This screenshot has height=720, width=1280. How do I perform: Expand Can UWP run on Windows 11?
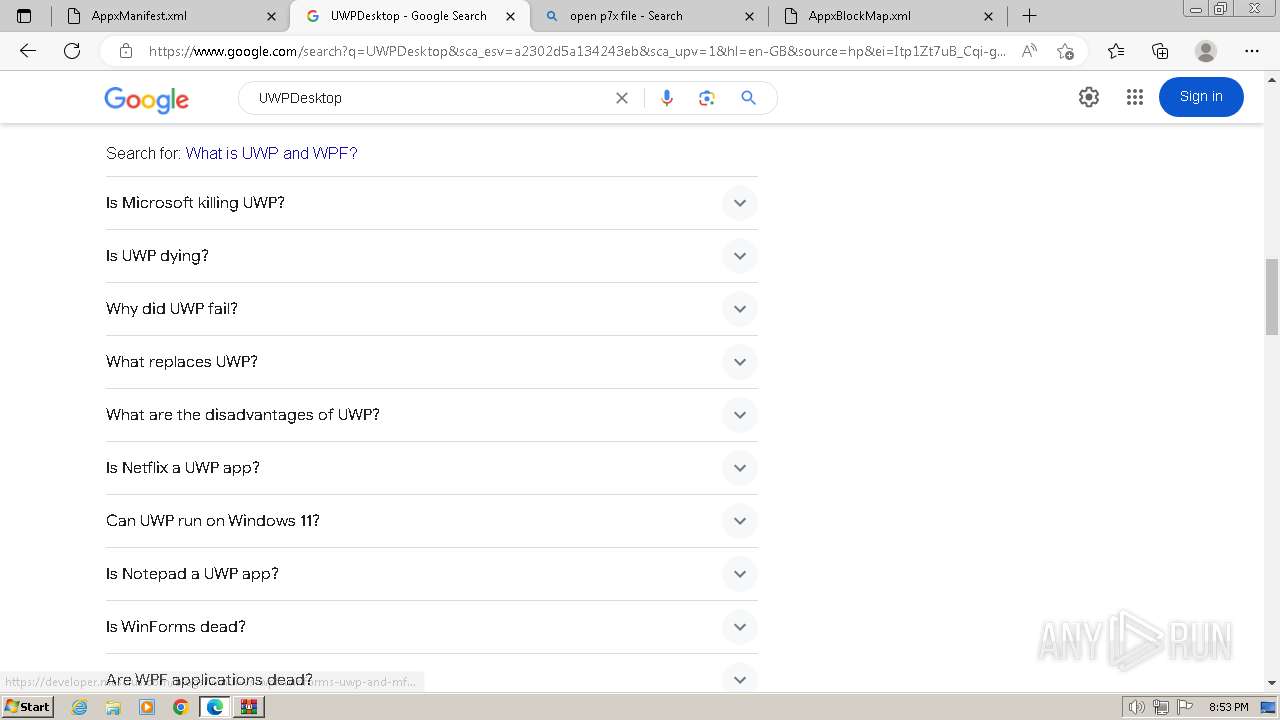(432, 521)
